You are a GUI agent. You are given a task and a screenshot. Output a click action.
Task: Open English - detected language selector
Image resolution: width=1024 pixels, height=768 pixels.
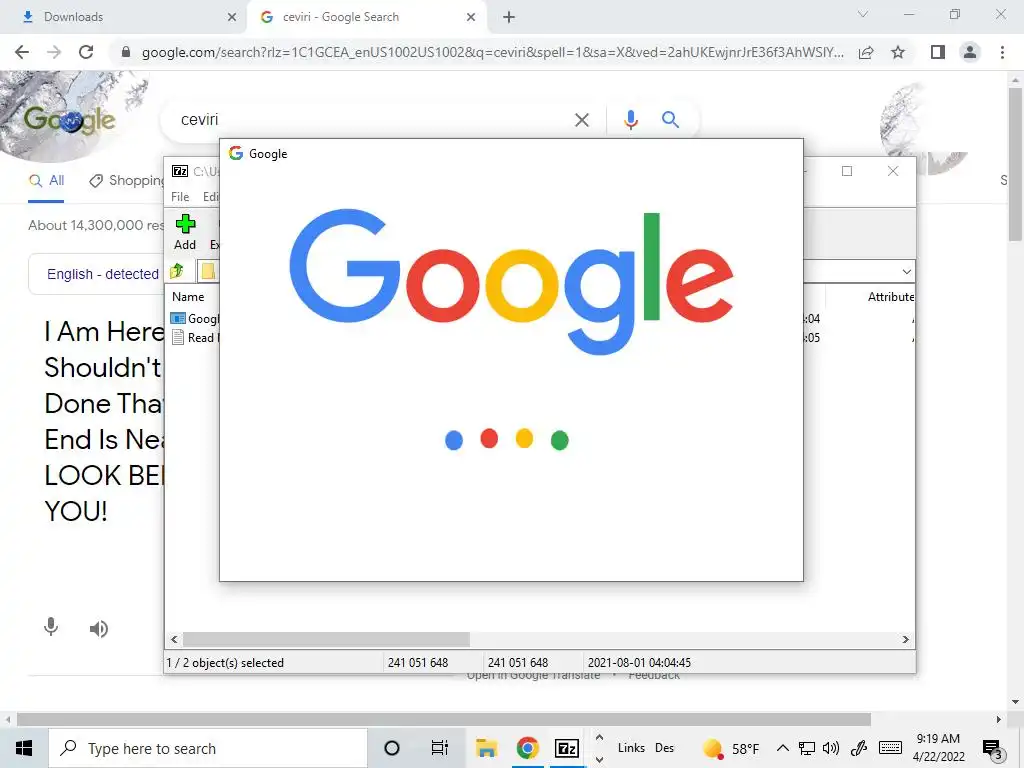103,274
